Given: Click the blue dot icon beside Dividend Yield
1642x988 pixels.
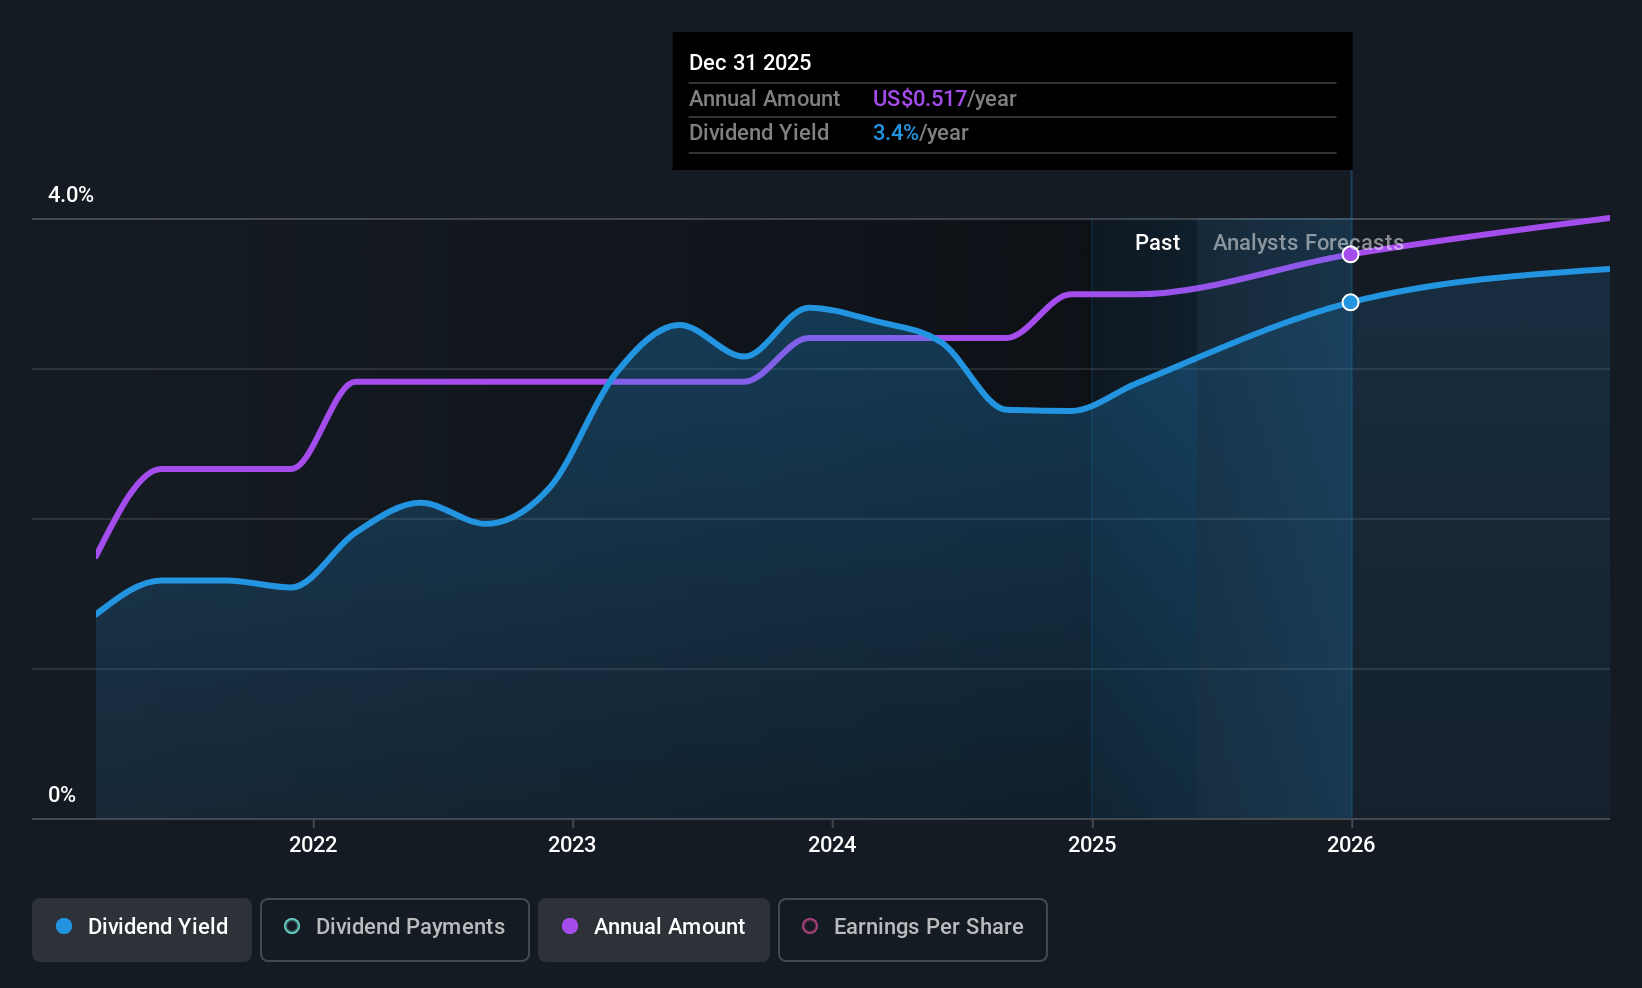Looking at the screenshot, I should [64, 926].
